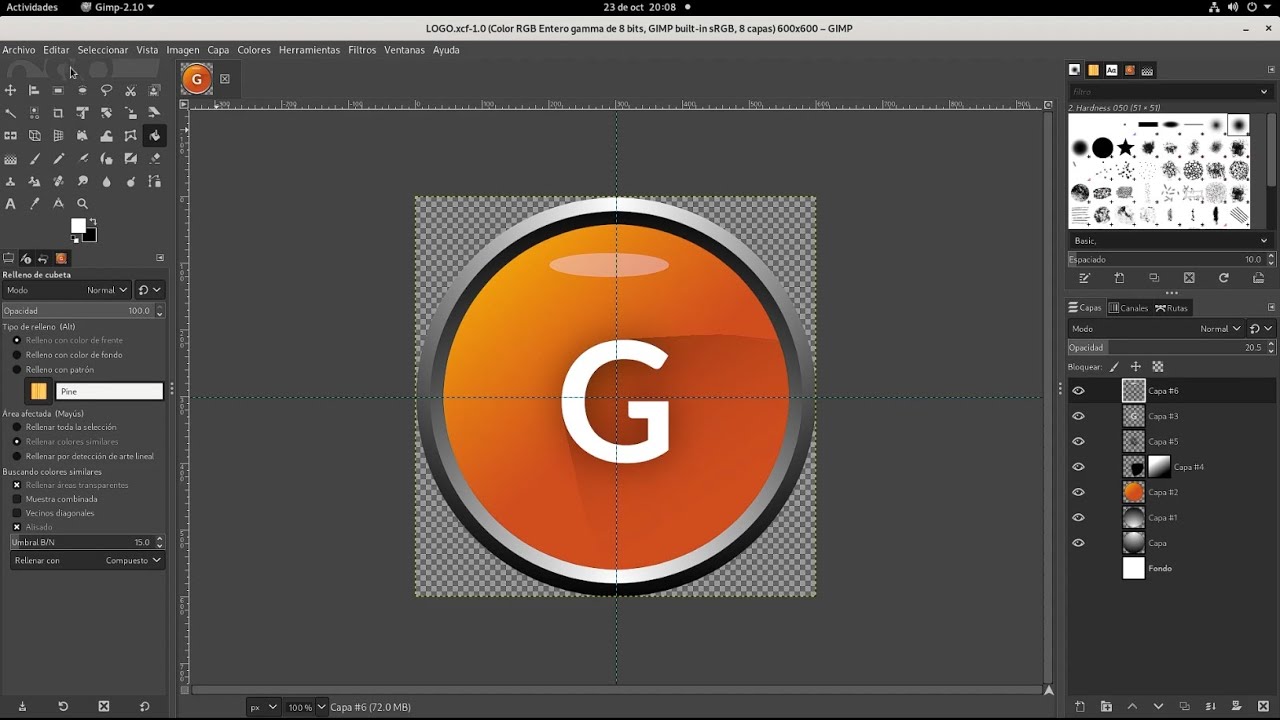1280x720 pixels.
Task: Select the Rectangle Select tool
Action: coord(58,90)
